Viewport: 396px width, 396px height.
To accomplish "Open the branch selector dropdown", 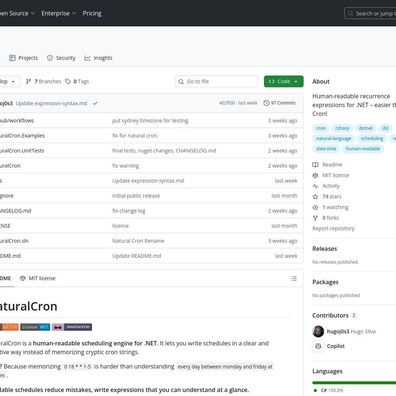I will 9,81.
